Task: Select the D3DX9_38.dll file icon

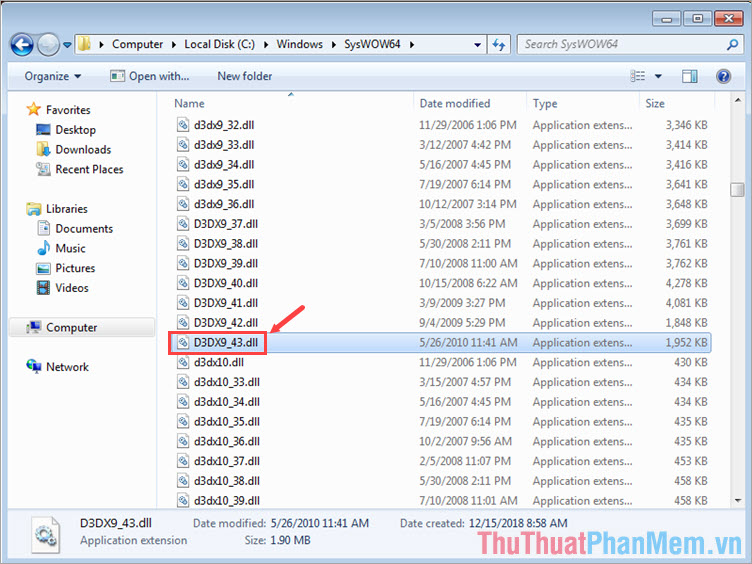Action: (183, 244)
